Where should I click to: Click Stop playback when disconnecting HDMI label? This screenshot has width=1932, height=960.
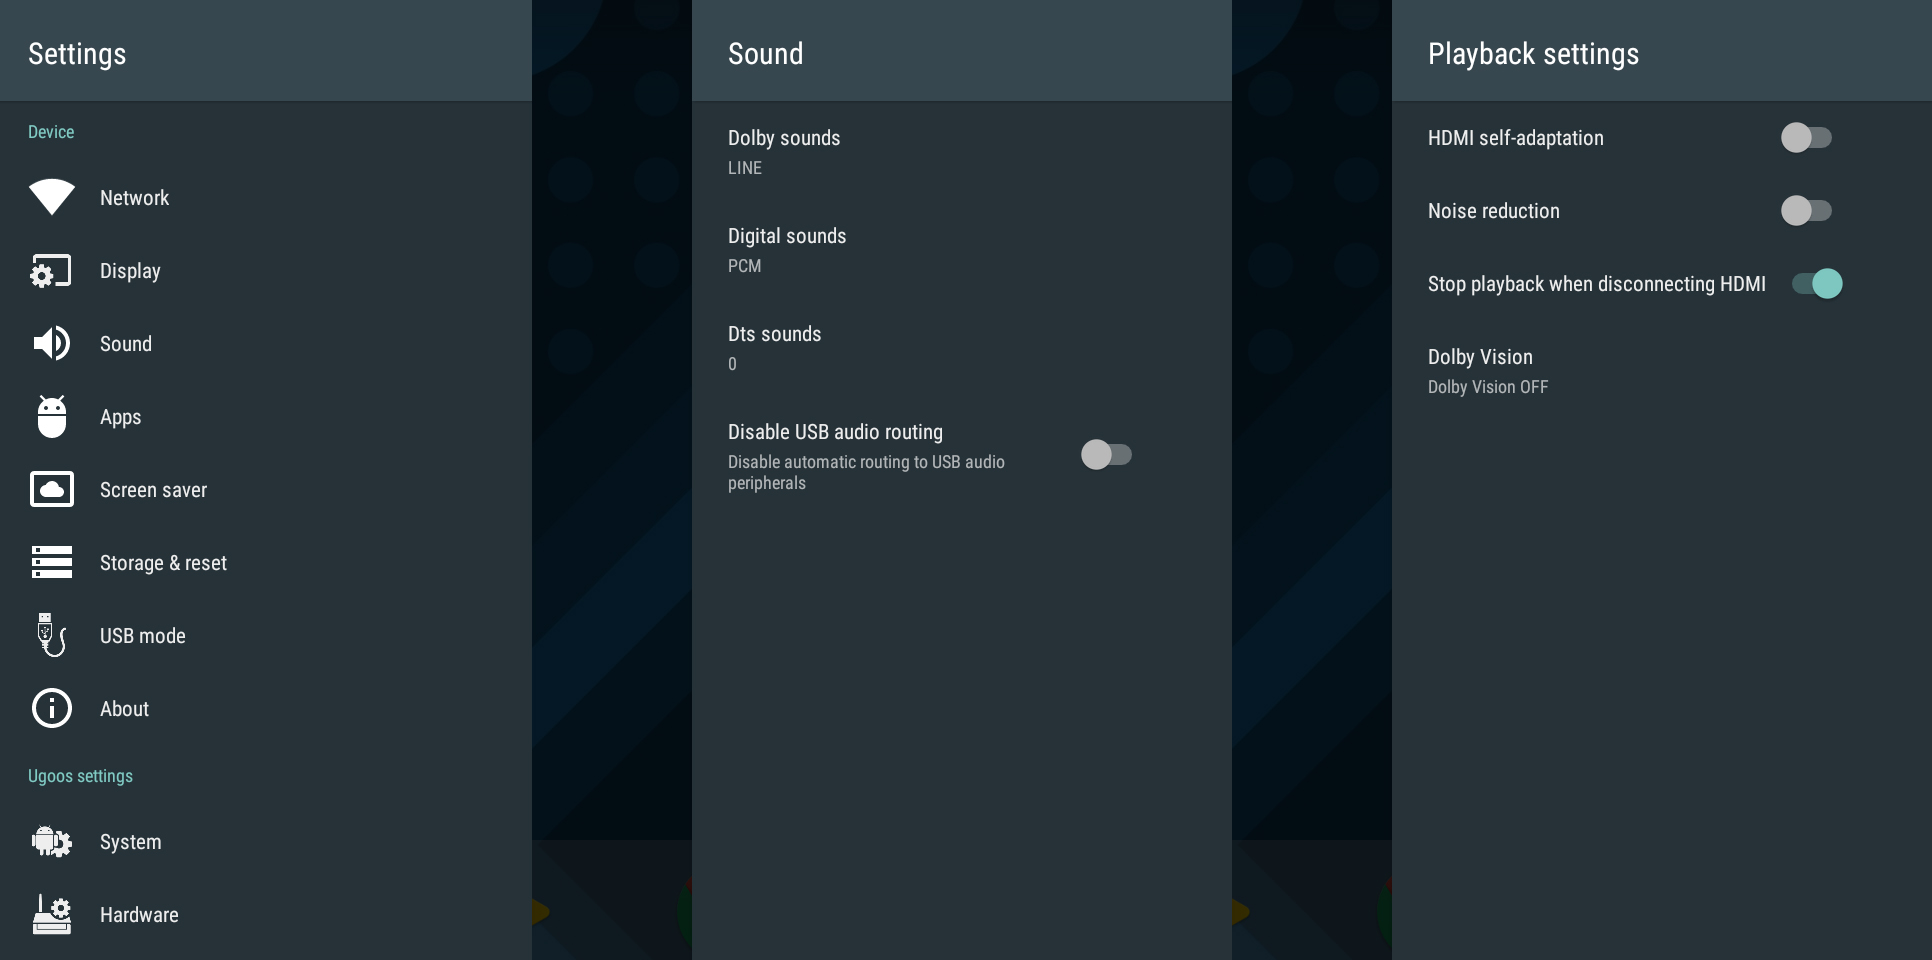pos(1596,284)
